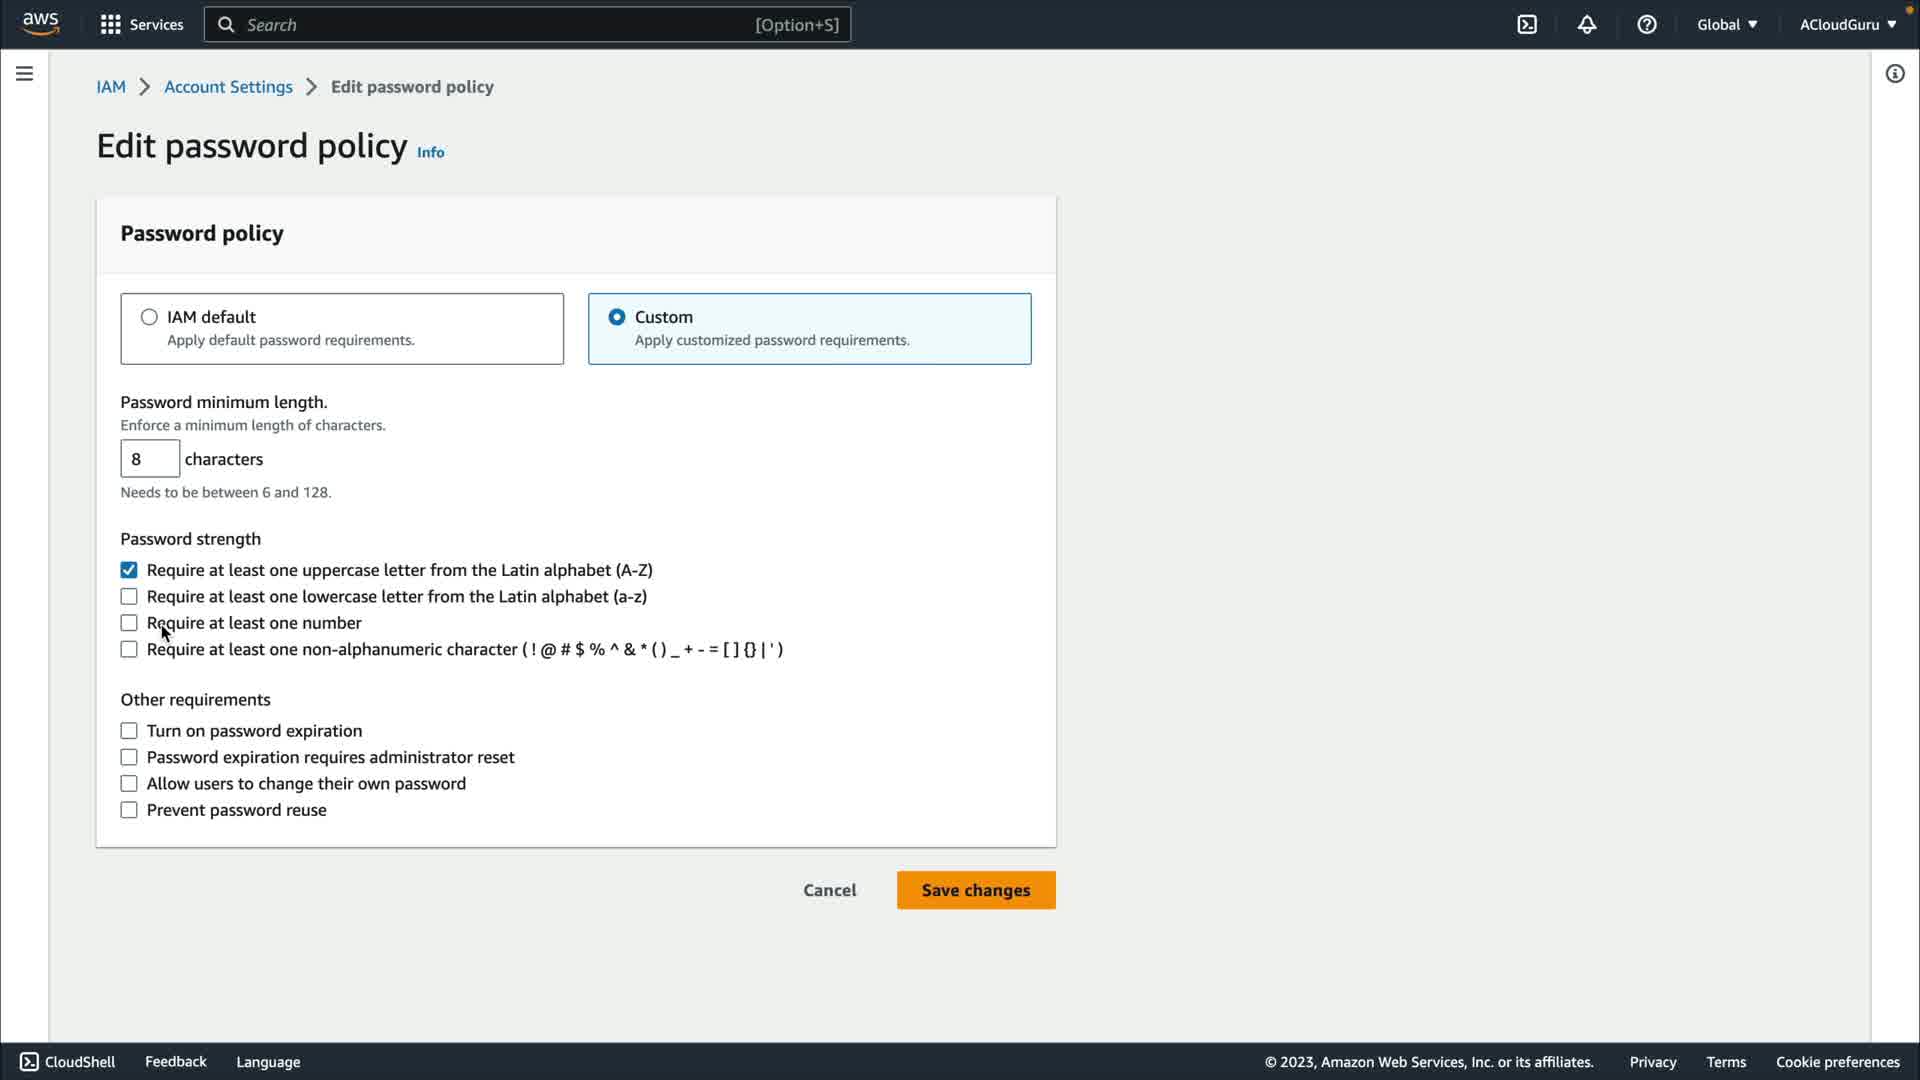Image resolution: width=1920 pixels, height=1080 pixels.
Task: Check Prevent password reuse
Action: pyautogui.click(x=129, y=810)
